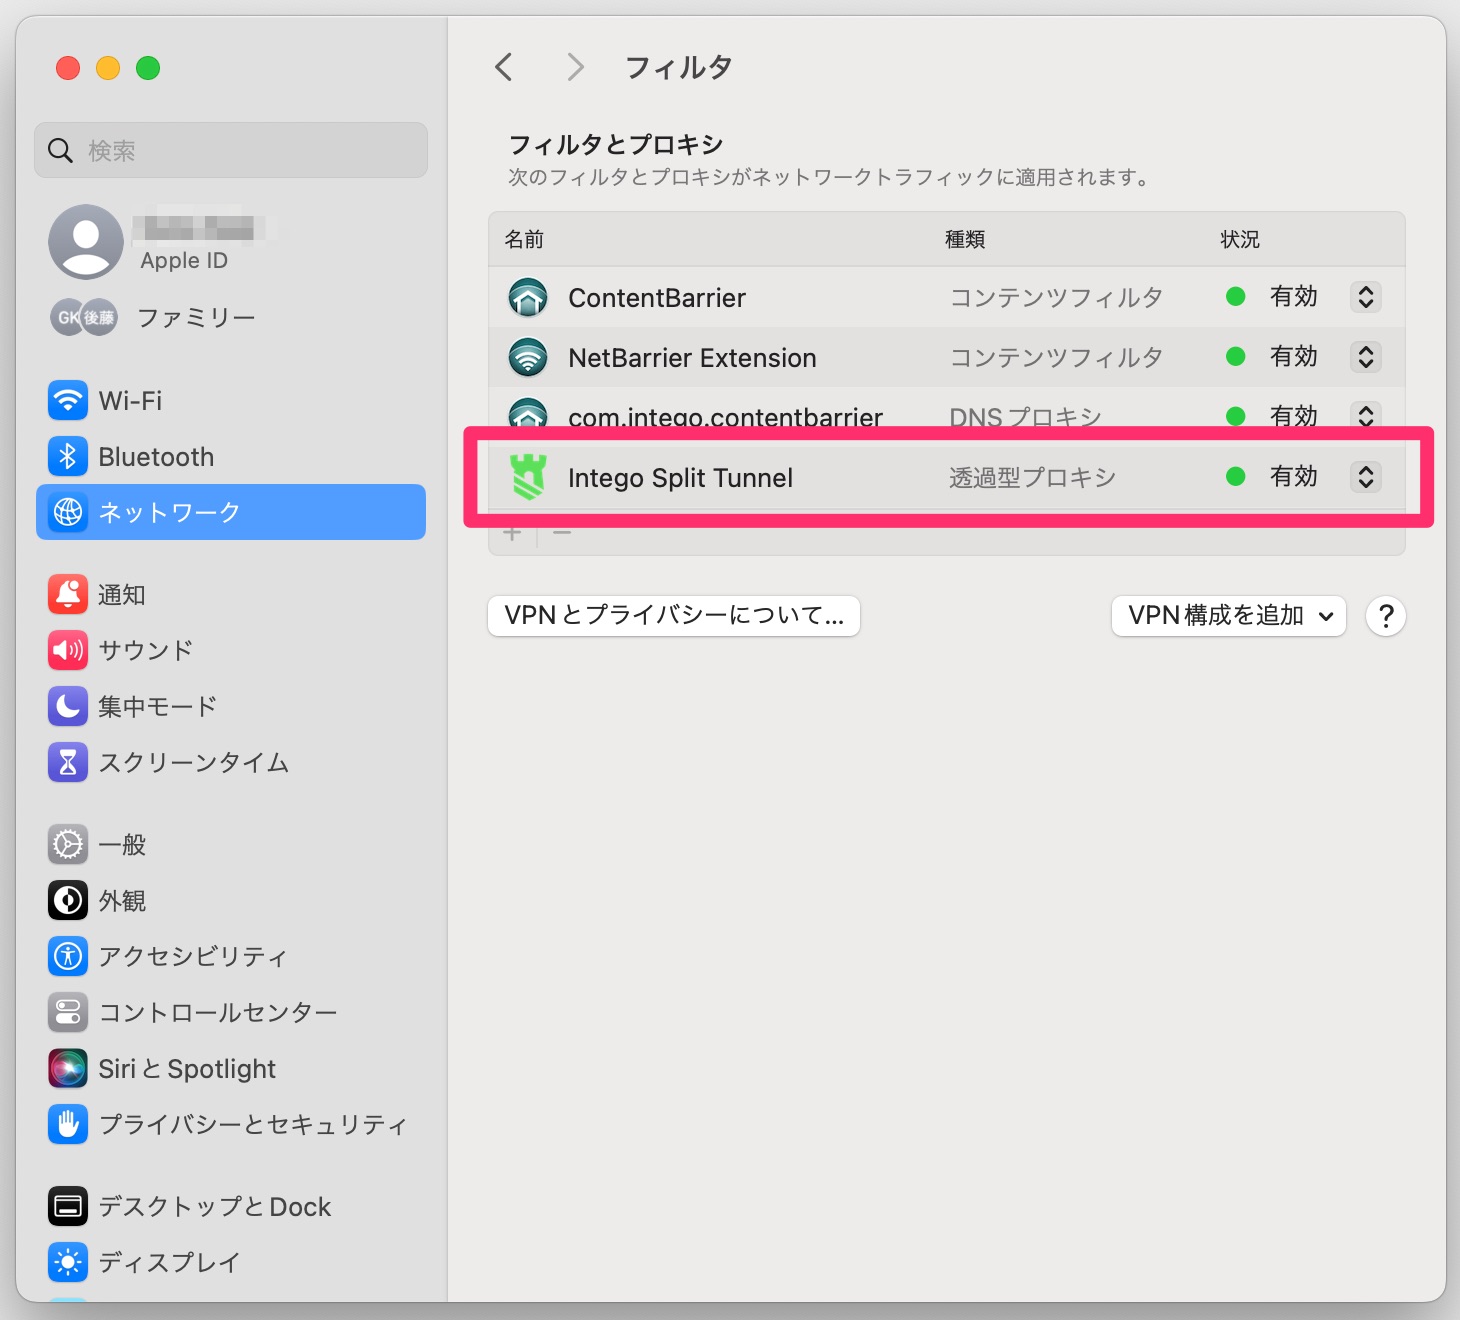Open デスクトップと Dock icon
The height and width of the screenshot is (1320, 1460).
[x=68, y=1206]
